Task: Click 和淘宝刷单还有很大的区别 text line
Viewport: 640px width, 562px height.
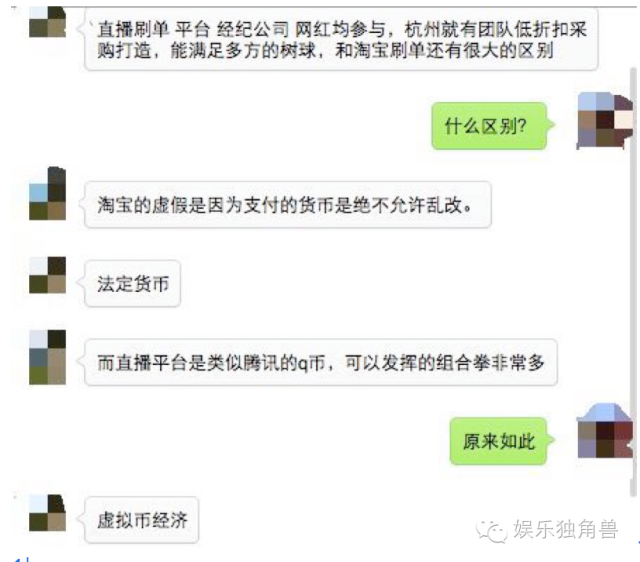Action: pyautogui.click(x=444, y=51)
